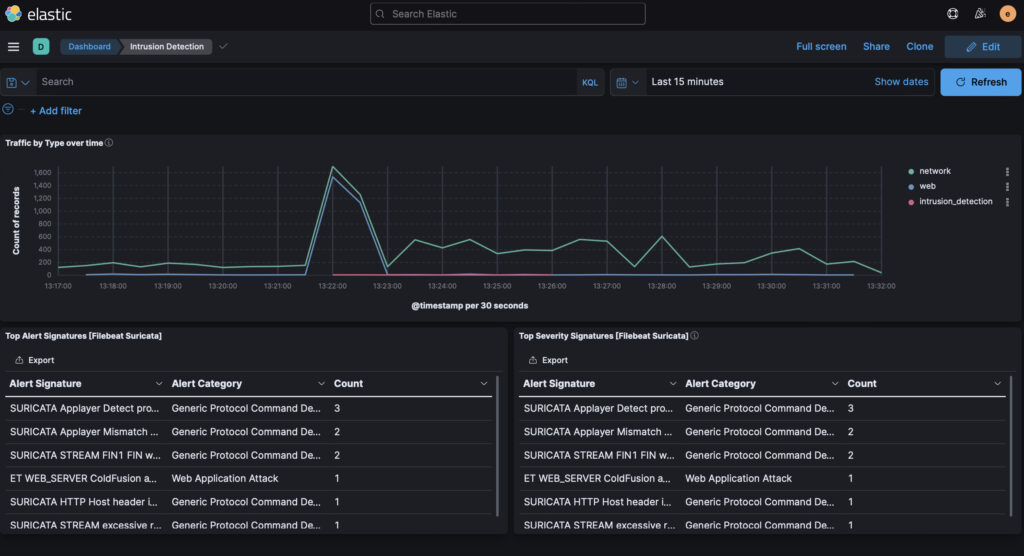Click the Show dates link
The height and width of the screenshot is (556, 1024).
[x=901, y=82]
